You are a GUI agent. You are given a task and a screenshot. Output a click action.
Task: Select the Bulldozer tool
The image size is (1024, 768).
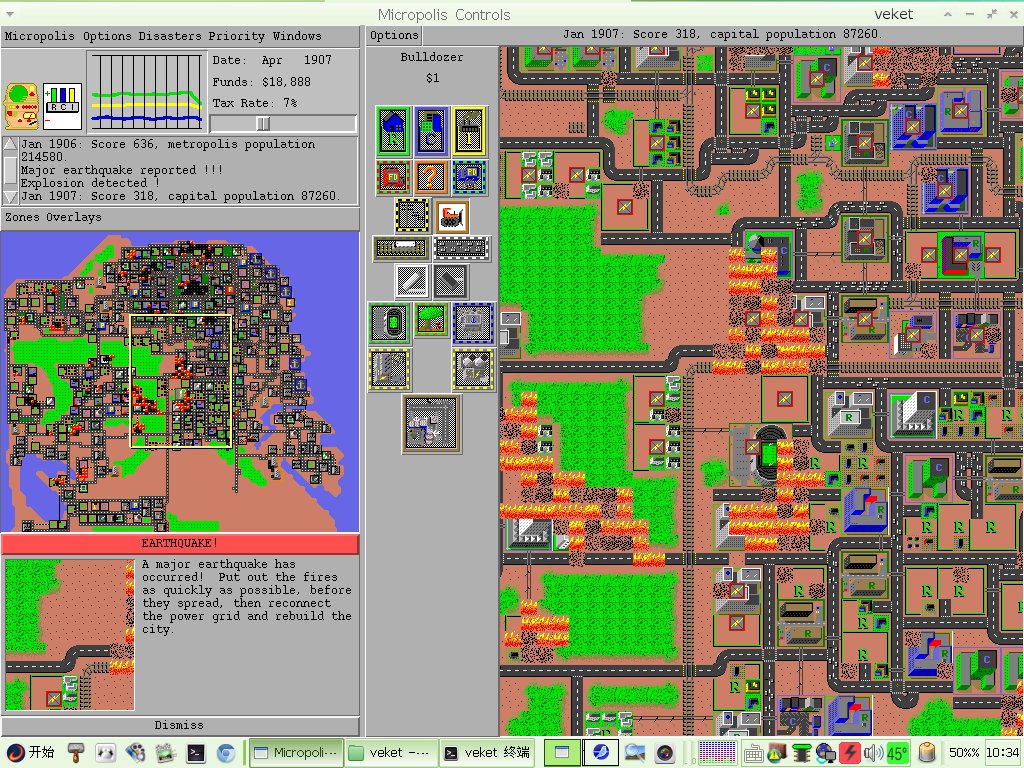[x=451, y=217]
